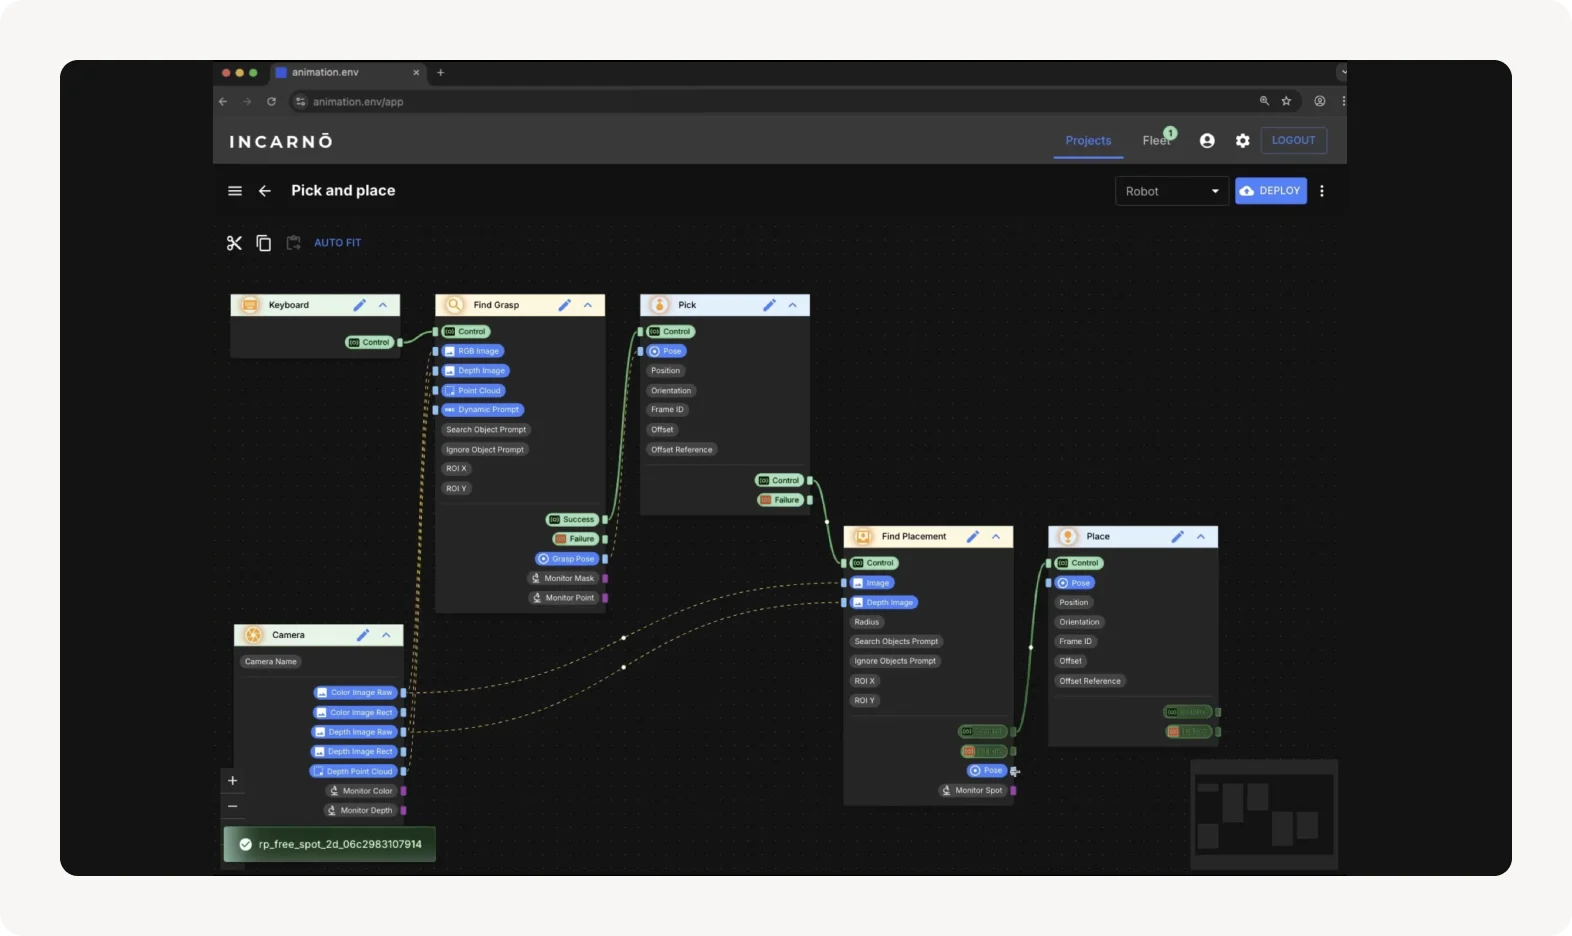Click the Radius parameter in Find Placement

[x=867, y=622]
